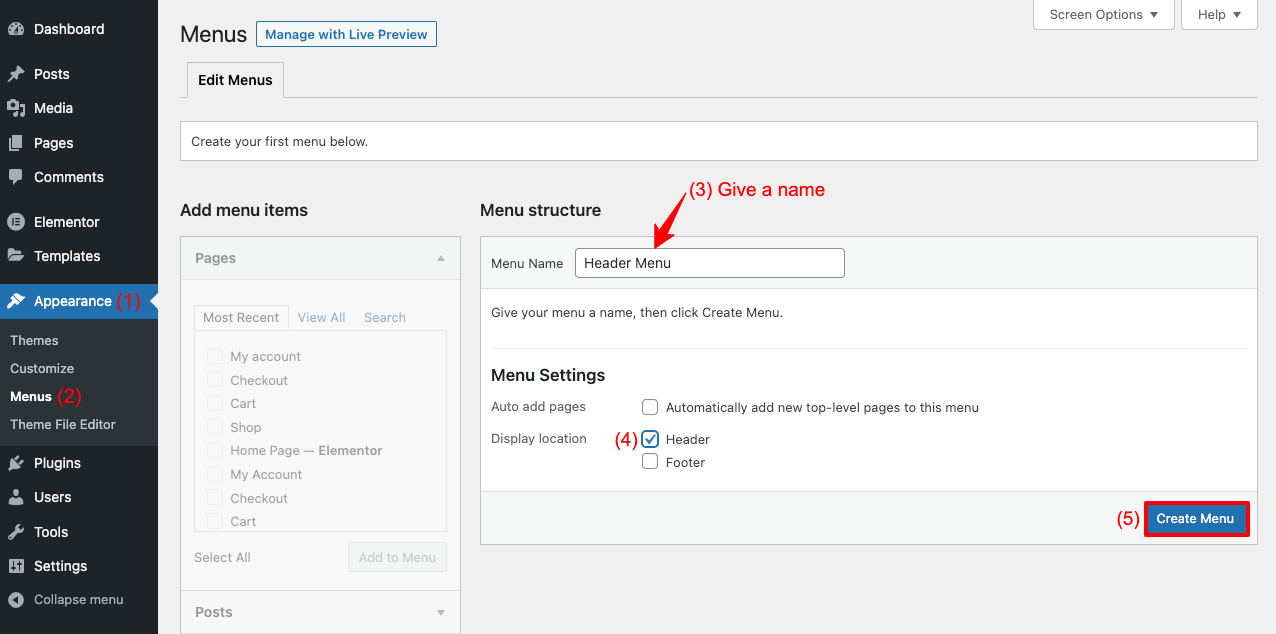Click the Collapse menu arrow icon

point(16,600)
